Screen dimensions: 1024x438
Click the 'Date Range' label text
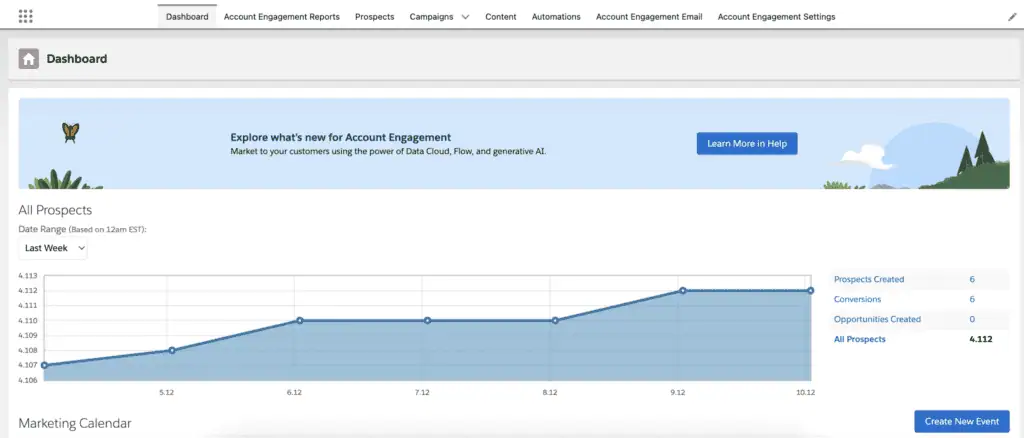click(x=42, y=230)
